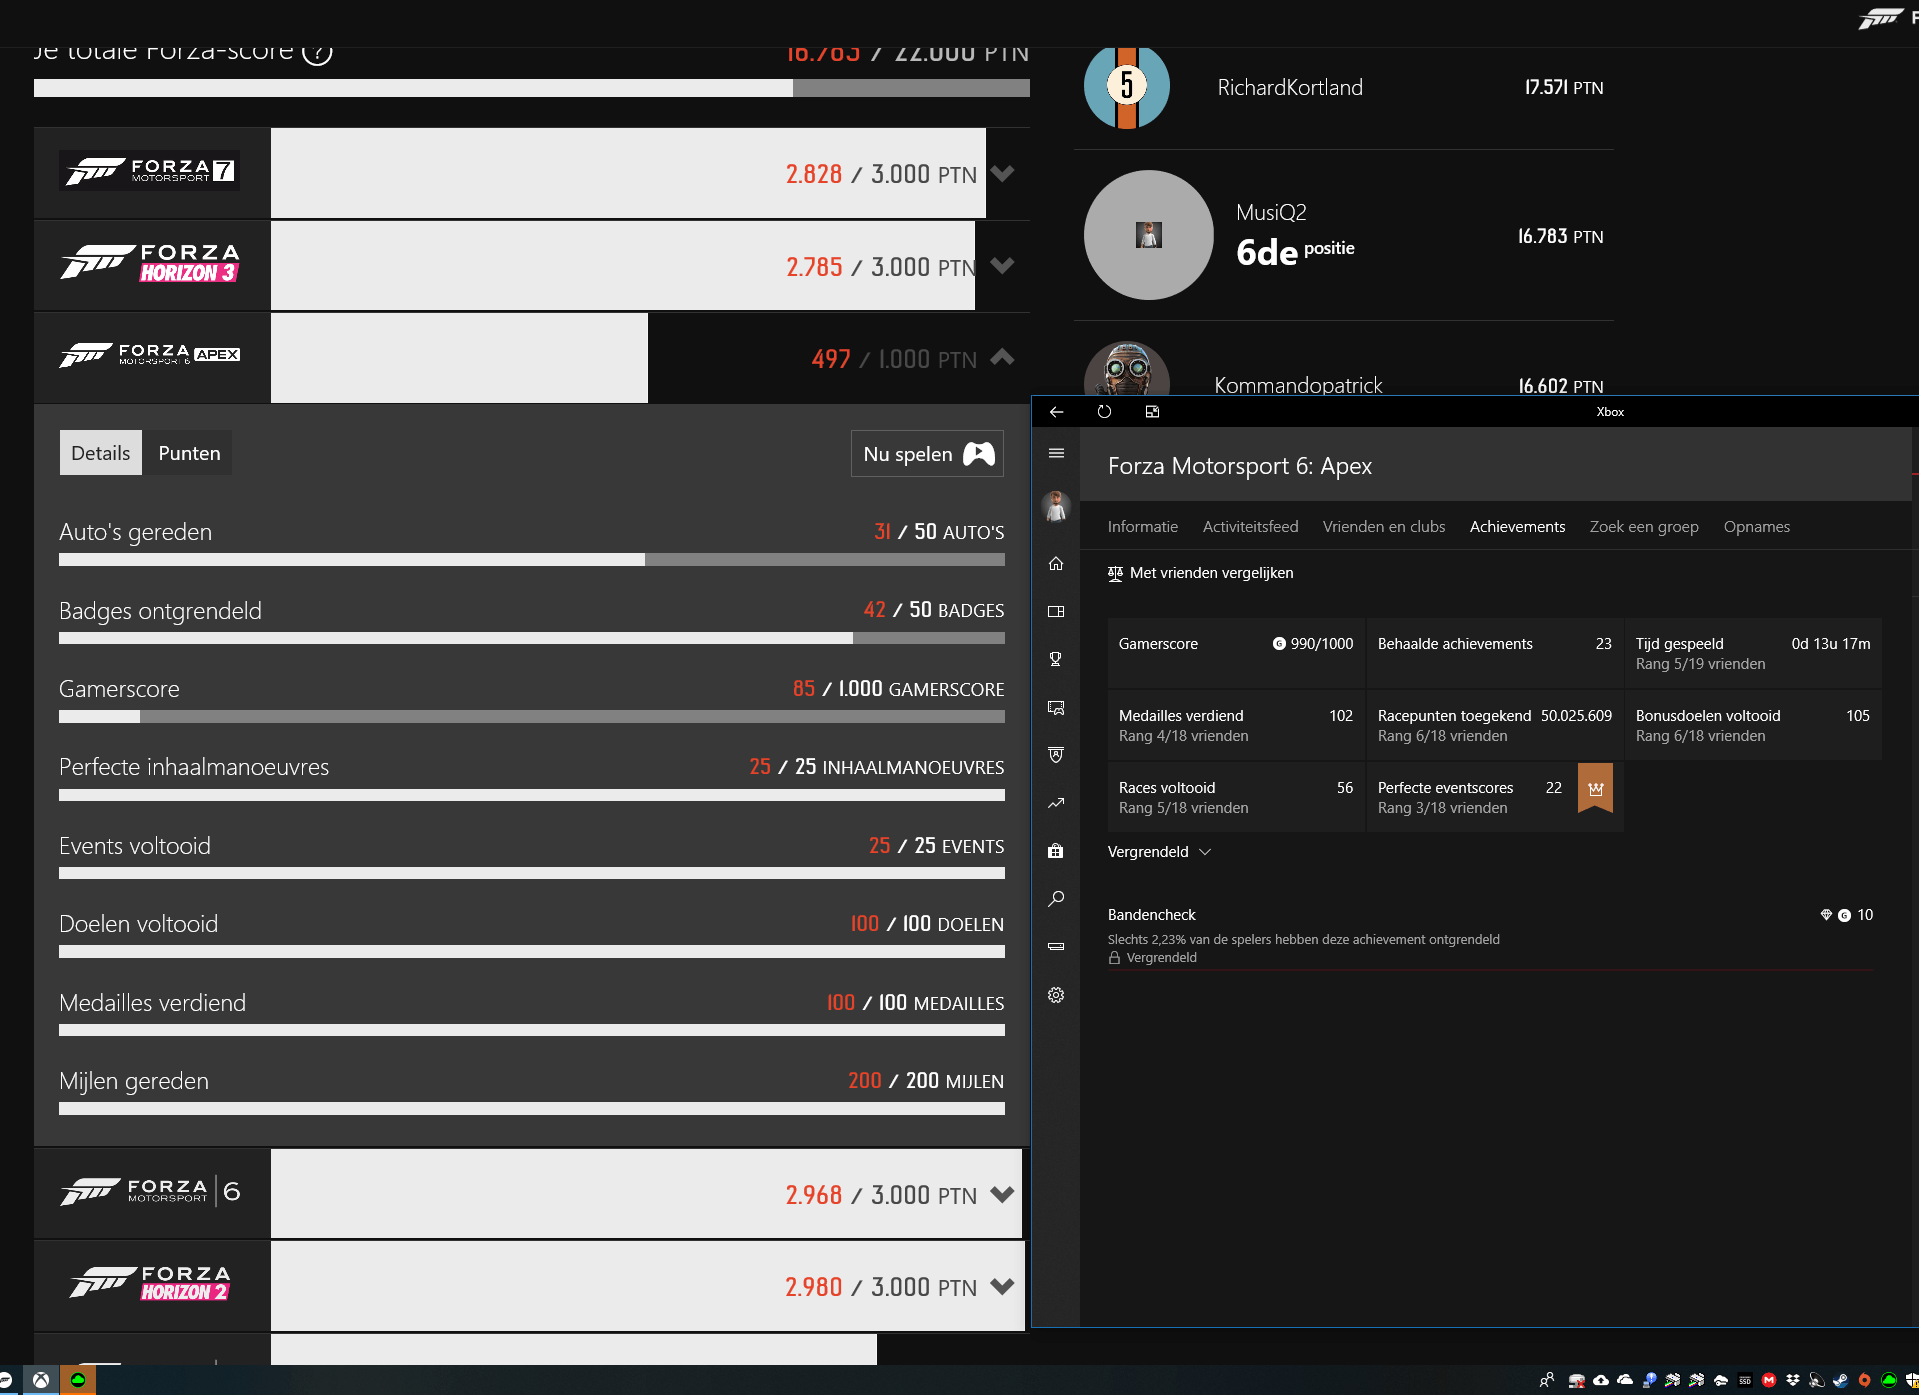This screenshot has width=1919, height=1395.
Task: Refresh the Xbox app page
Action: point(1104,412)
